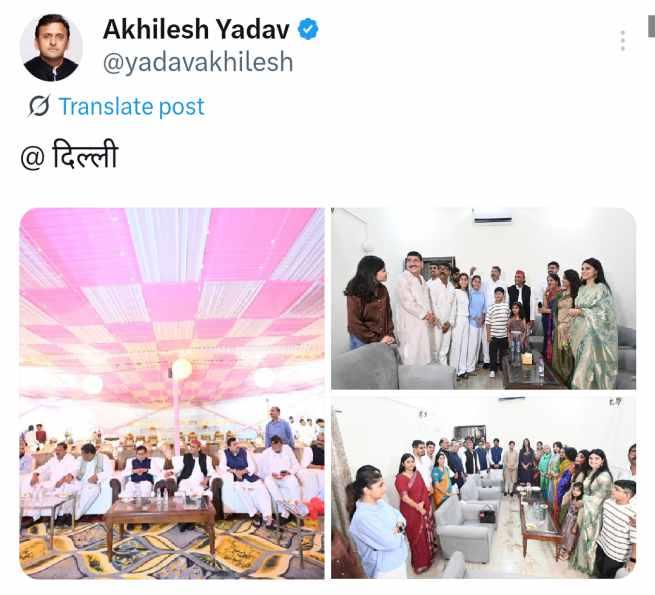Select the Hindi word दिल्ली in post
The width and height of the screenshot is (655, 595).
[85, 155]
